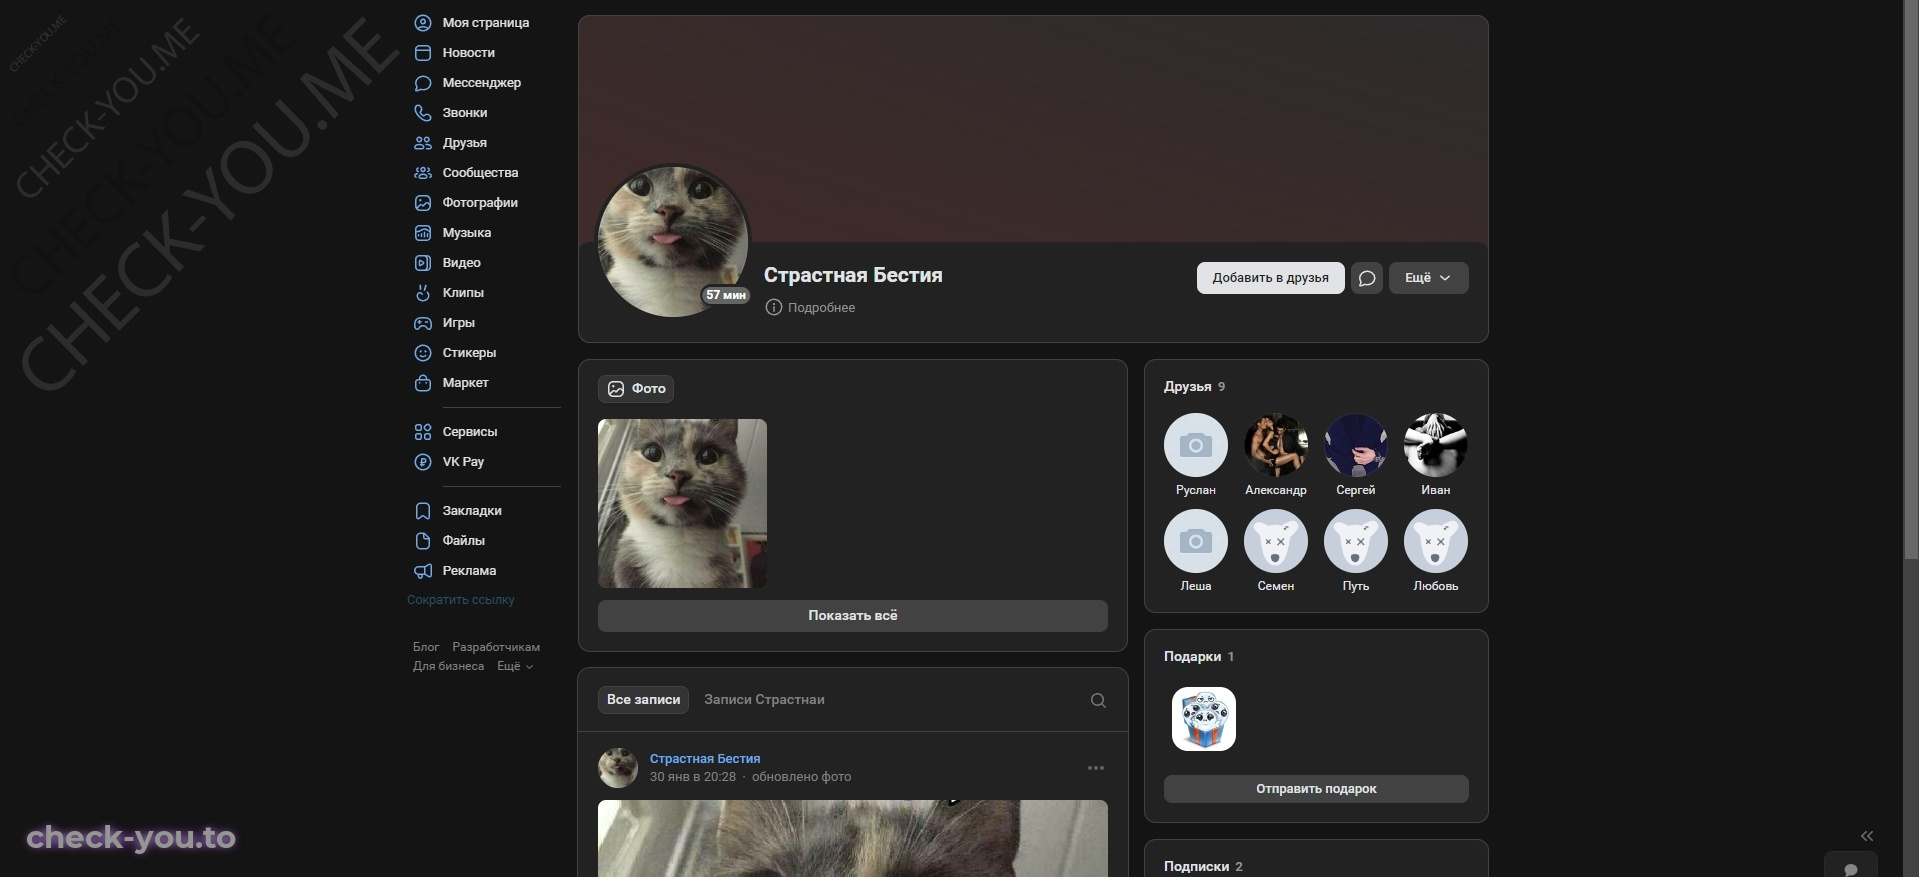Click the info icon beside Подробнее

click(774, 307)
